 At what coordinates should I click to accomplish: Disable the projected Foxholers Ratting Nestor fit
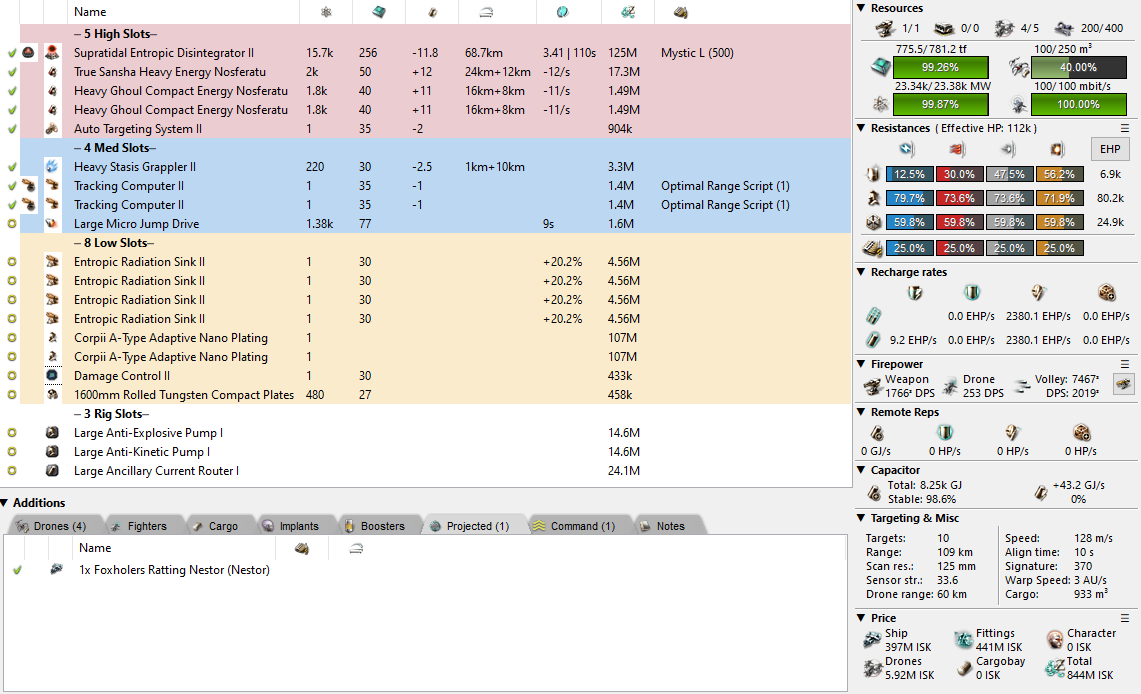(x=17, y=570)
